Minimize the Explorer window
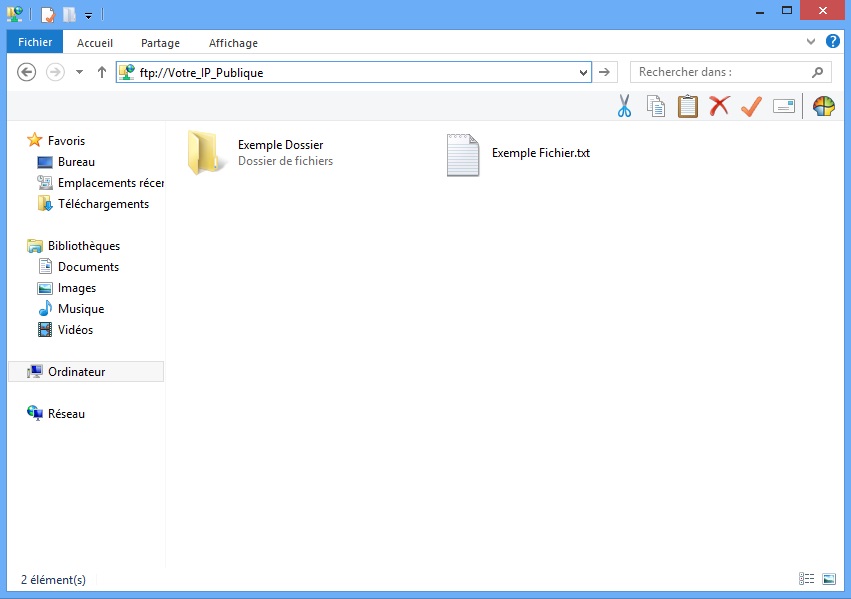 click(760, 11)
